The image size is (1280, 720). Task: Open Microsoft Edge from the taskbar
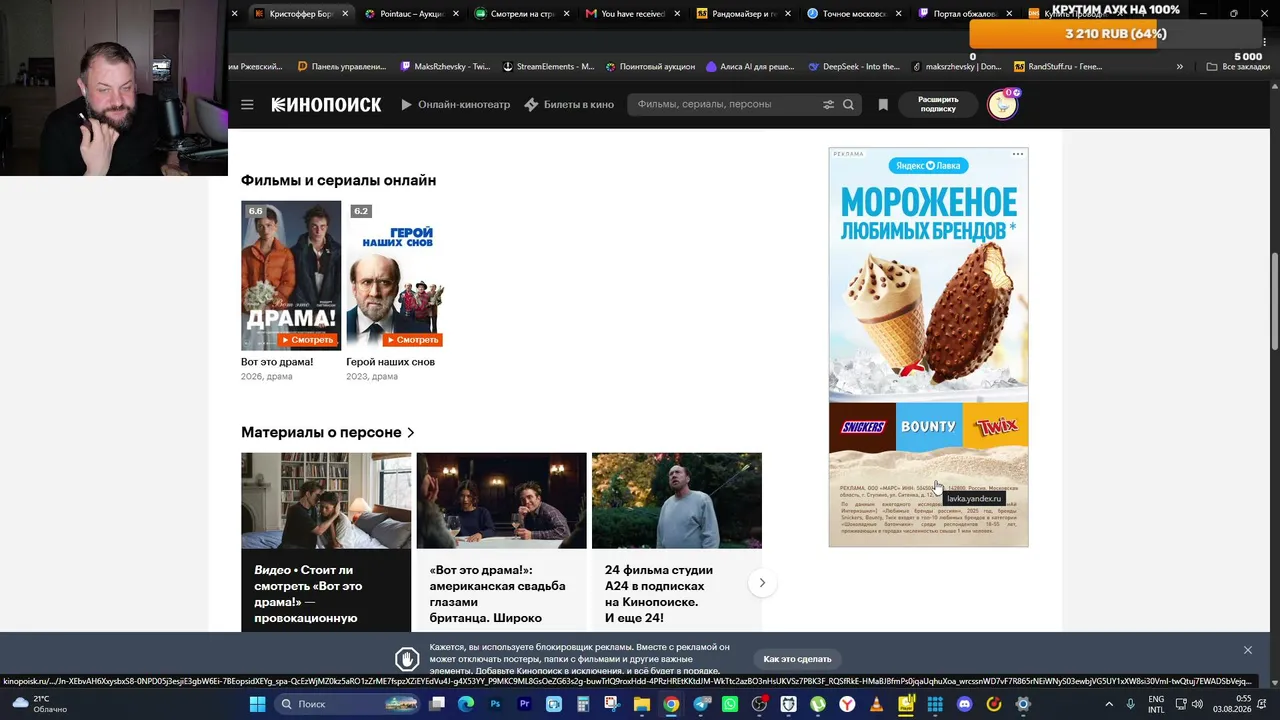(466, 704)
